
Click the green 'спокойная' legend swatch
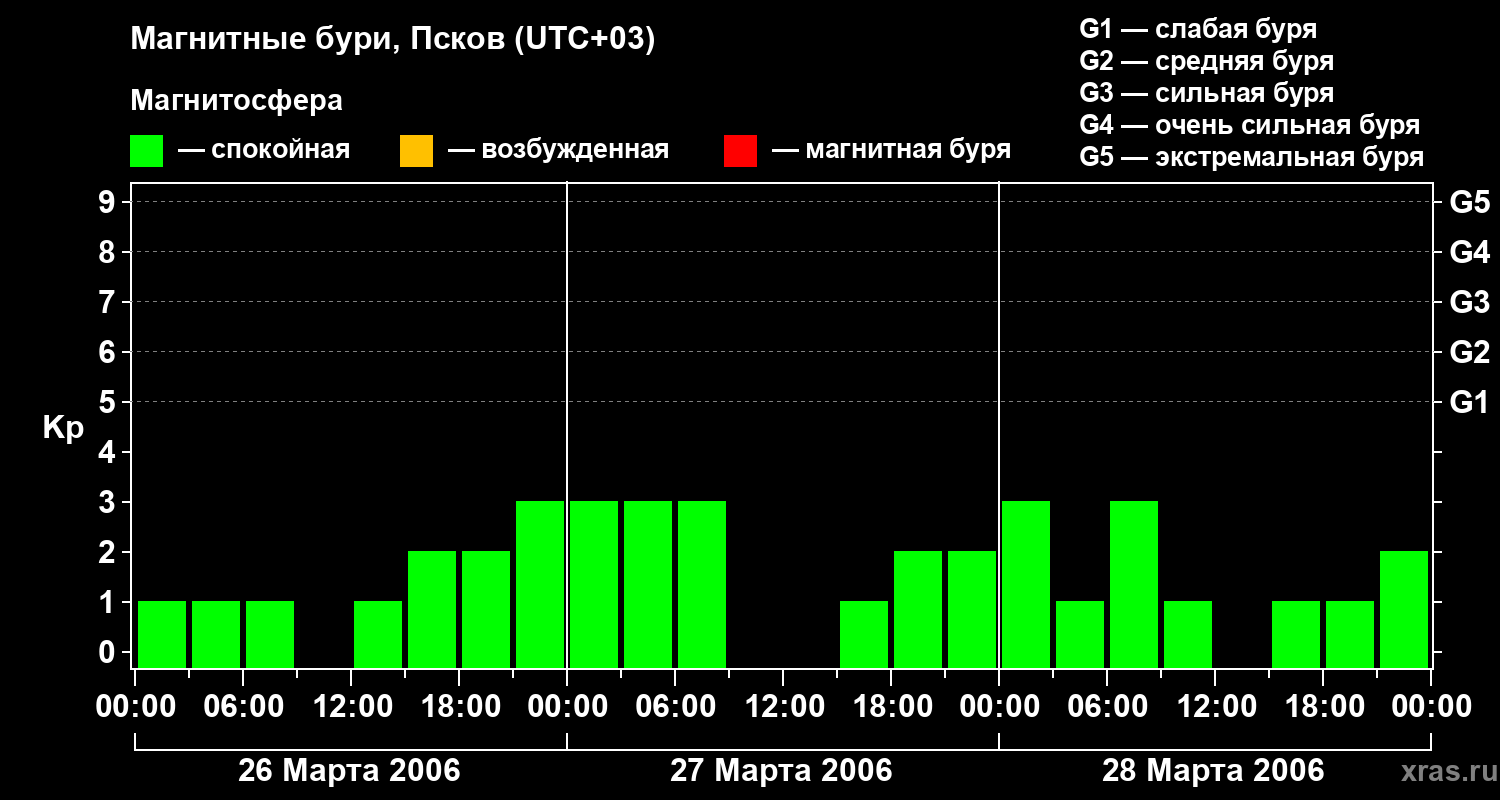[146, 151]
